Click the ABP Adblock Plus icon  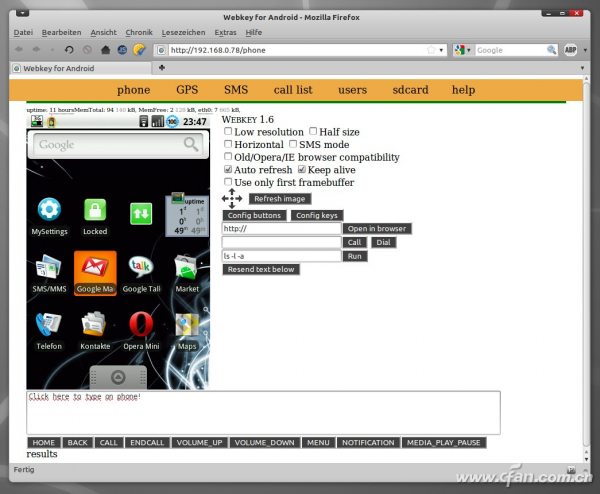tap(571, 50)
